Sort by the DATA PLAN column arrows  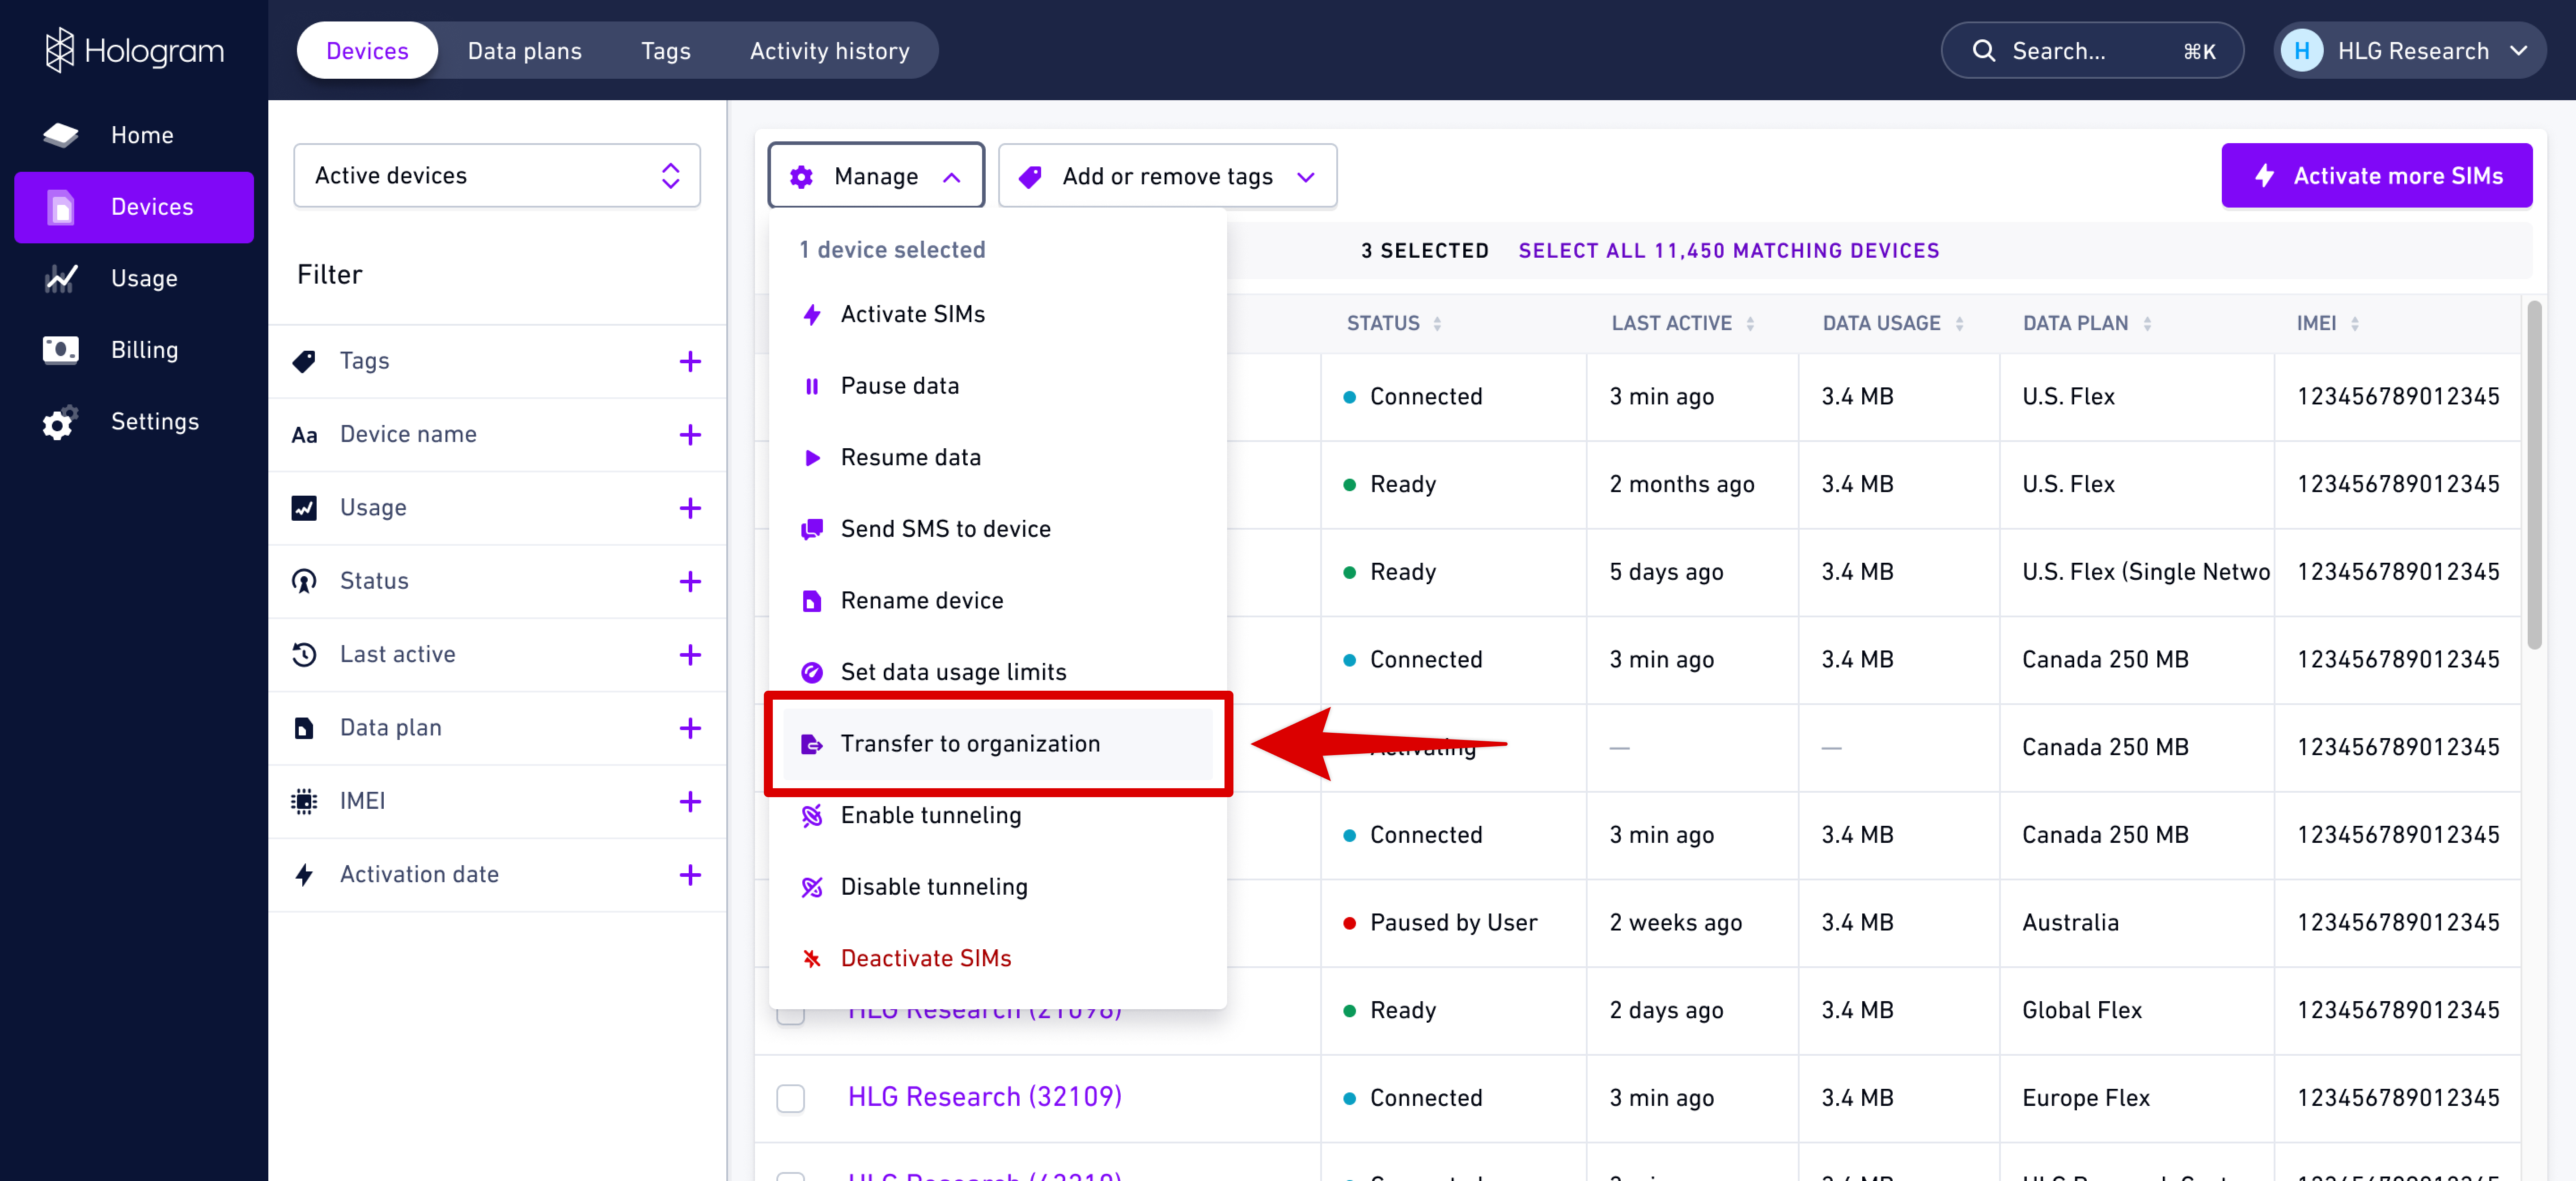click(x=2147, y=324)
